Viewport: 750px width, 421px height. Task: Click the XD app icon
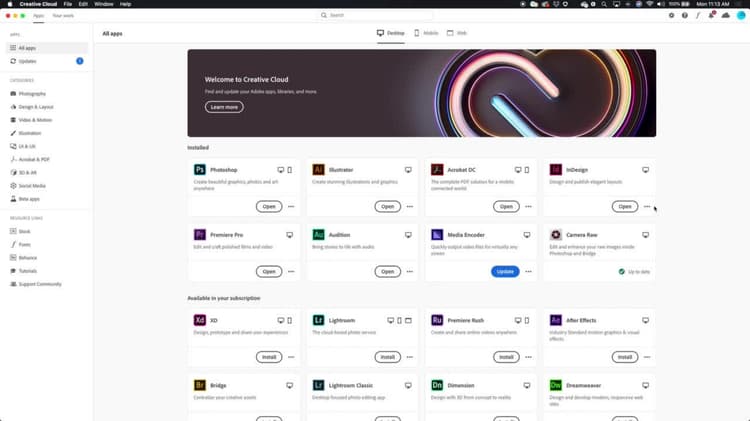[199, 320]
